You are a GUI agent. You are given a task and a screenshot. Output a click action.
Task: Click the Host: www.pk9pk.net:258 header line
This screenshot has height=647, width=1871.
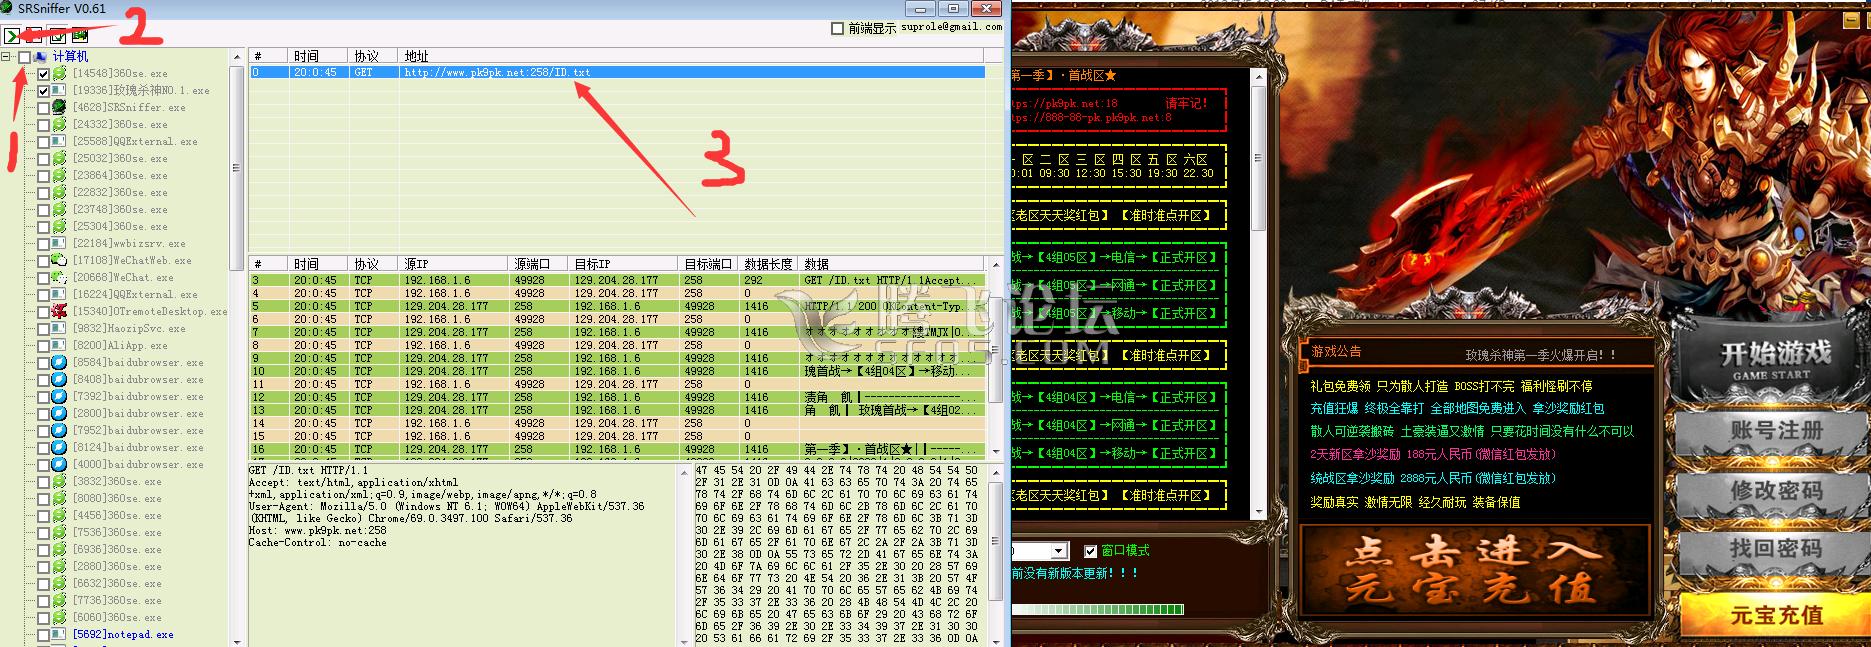click(318, 531)
